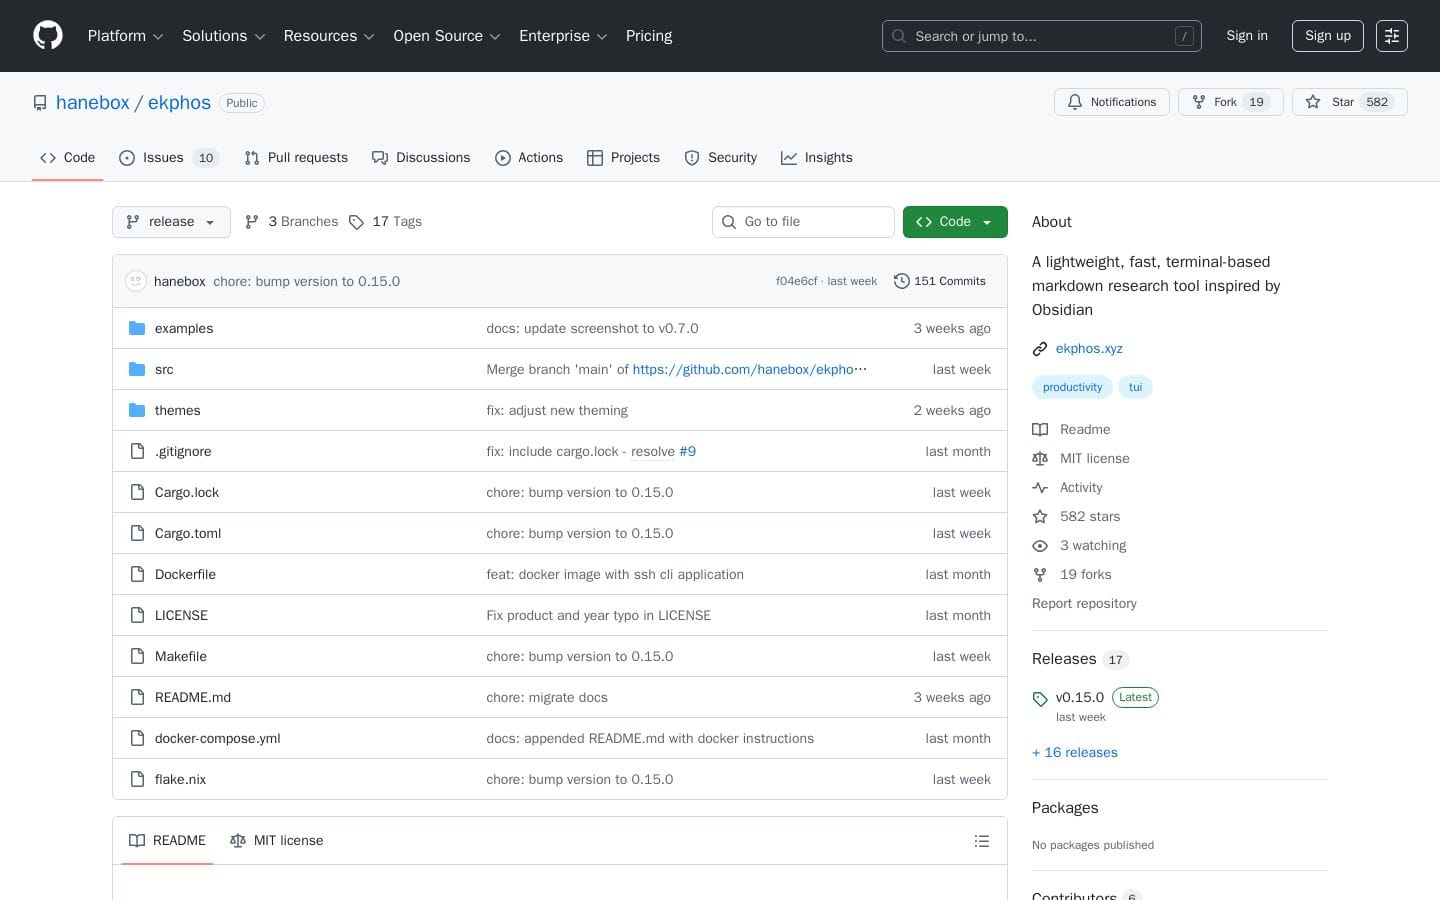The height and width of the screenshot is (900, 1440).
Task: Open the src folder
Action: click(164, 369)
